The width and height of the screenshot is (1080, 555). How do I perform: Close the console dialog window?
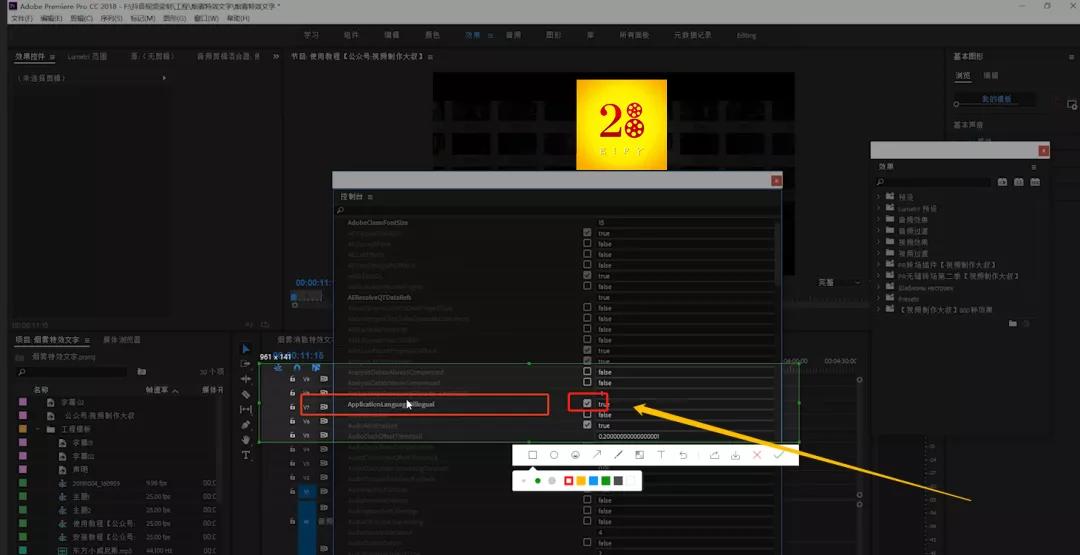776,181
